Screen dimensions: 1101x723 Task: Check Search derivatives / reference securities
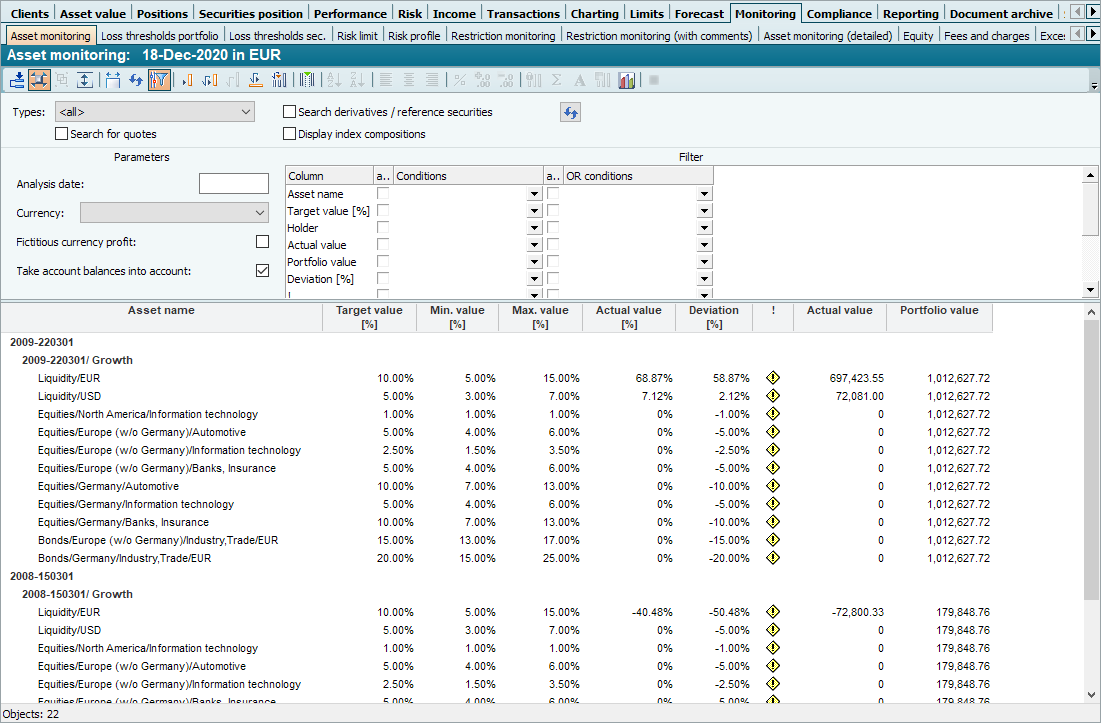click(290, 112)
